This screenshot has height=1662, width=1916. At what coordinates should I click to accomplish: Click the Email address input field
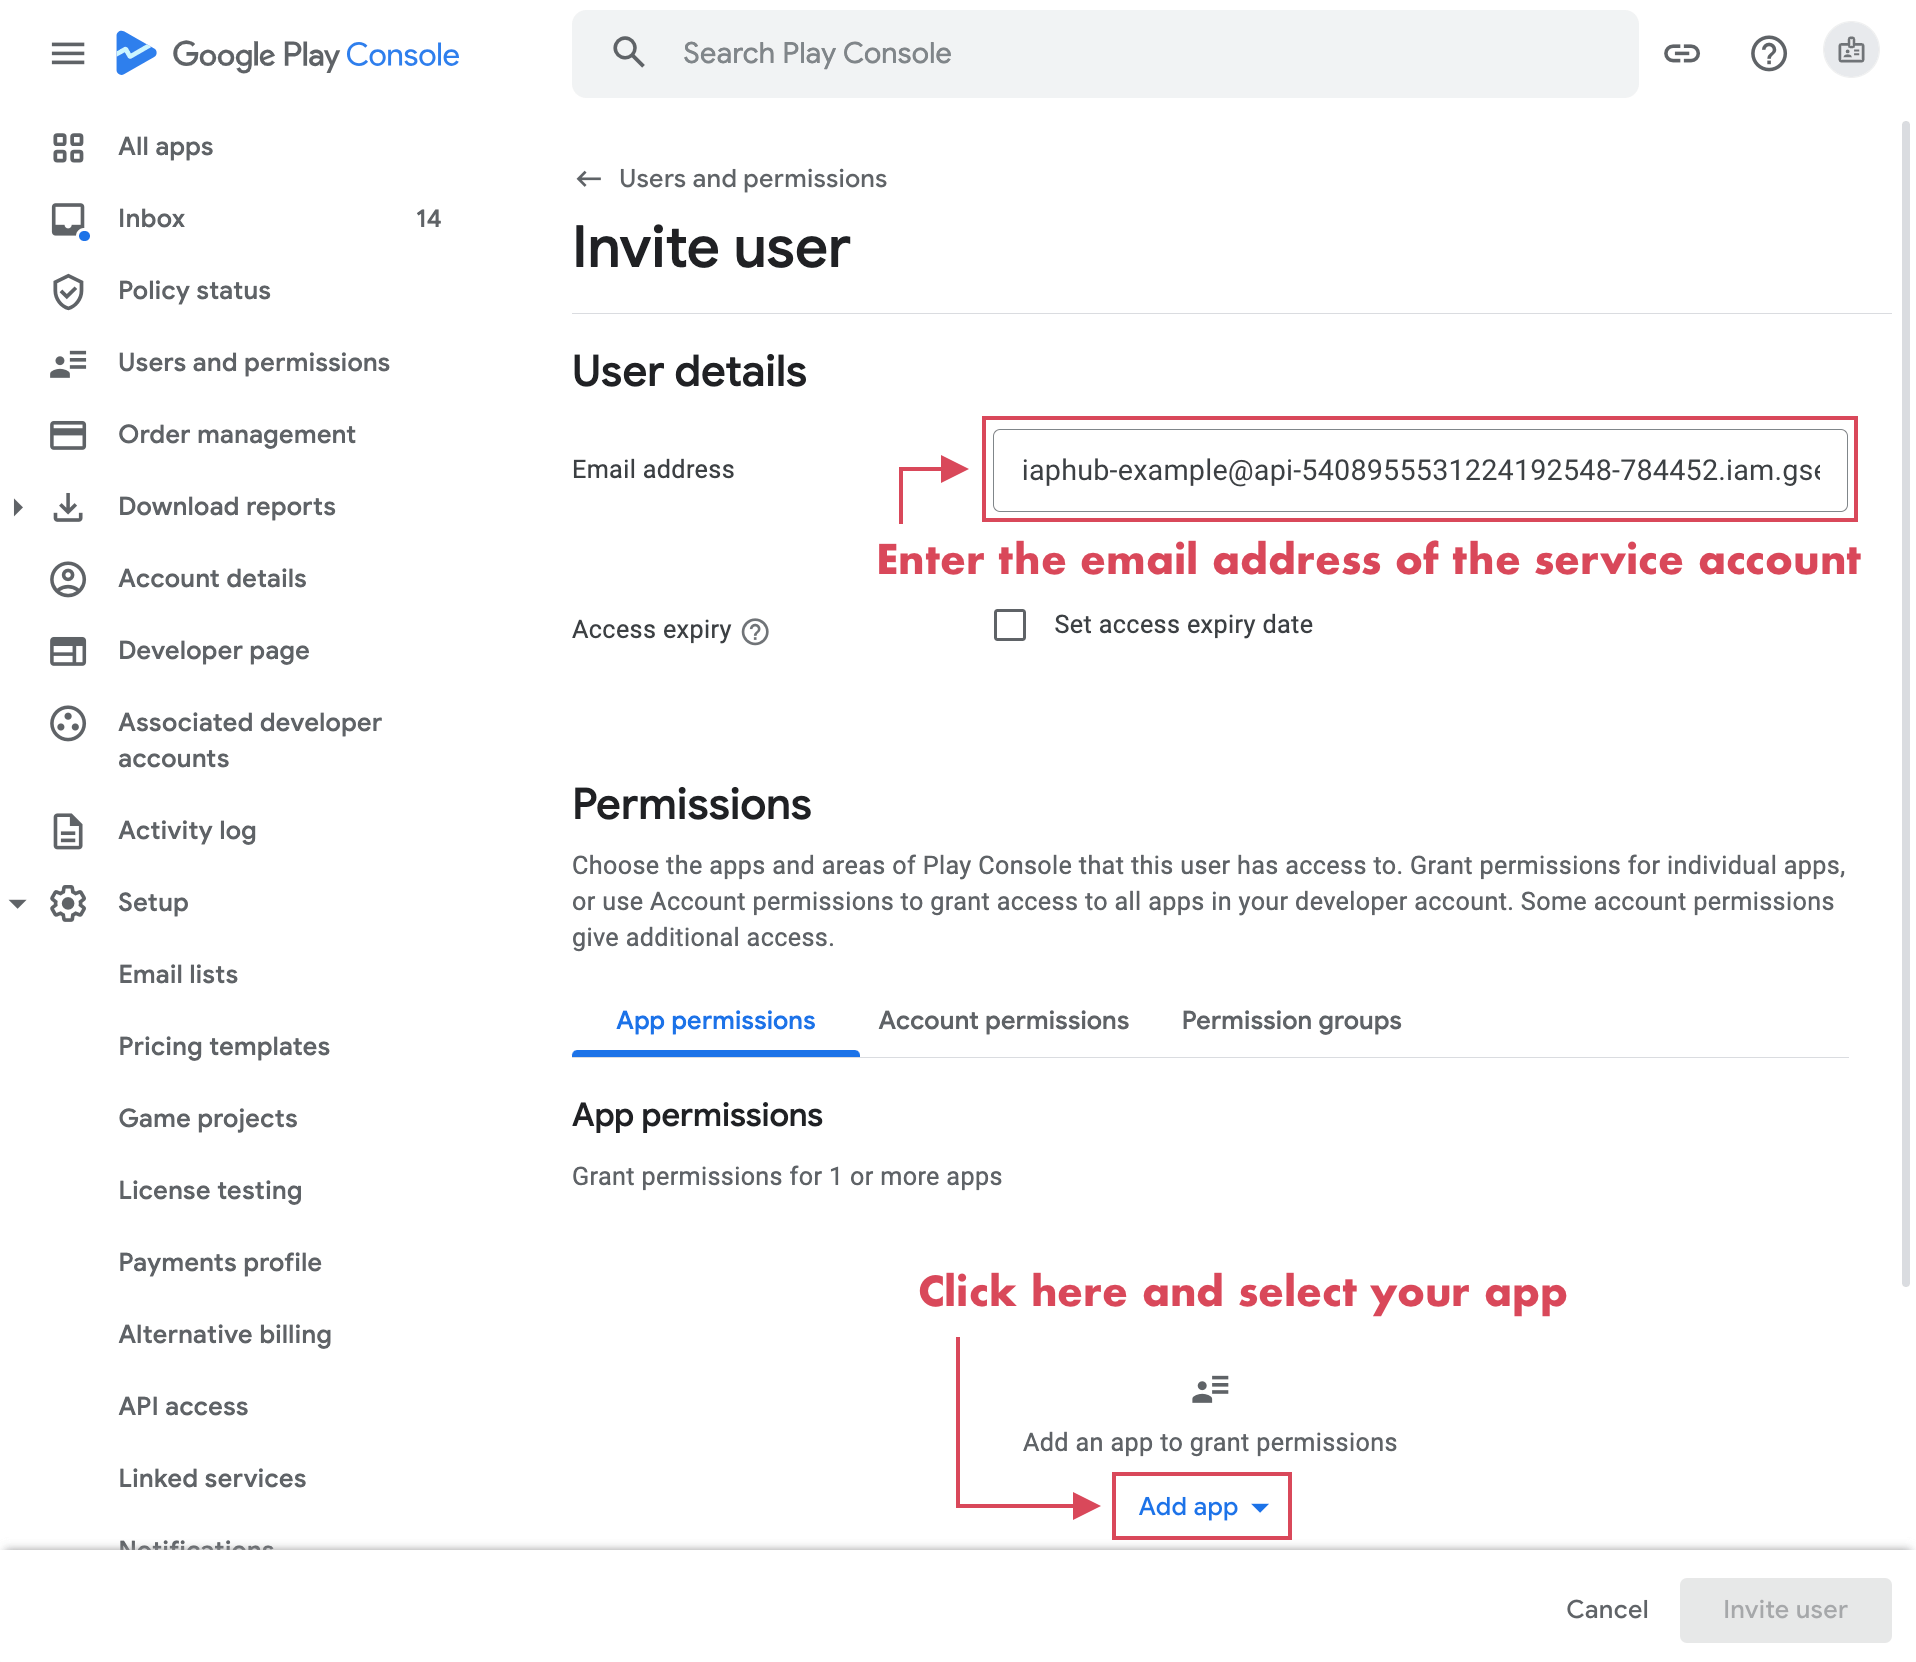click(1420, 470)
